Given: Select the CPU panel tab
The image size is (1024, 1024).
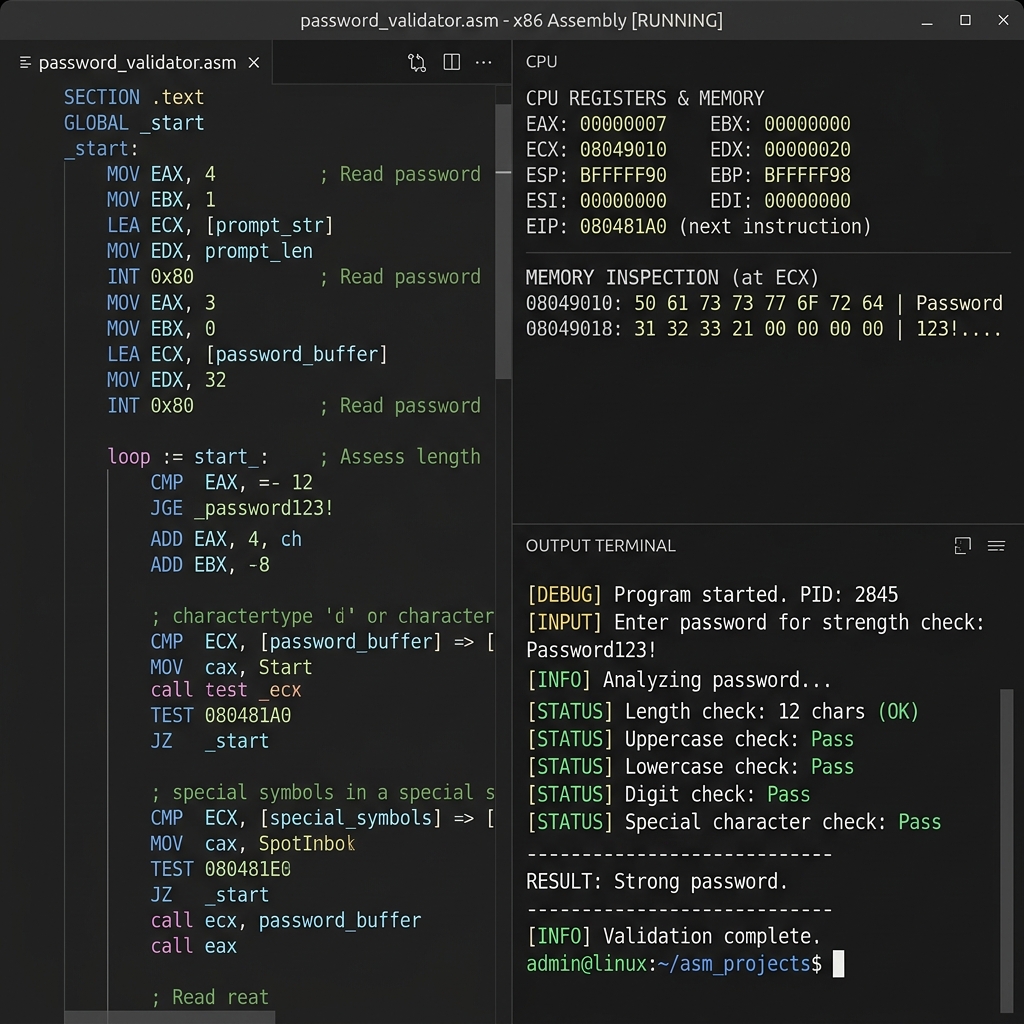Looking at the screenshot, I should coord(541,61).
